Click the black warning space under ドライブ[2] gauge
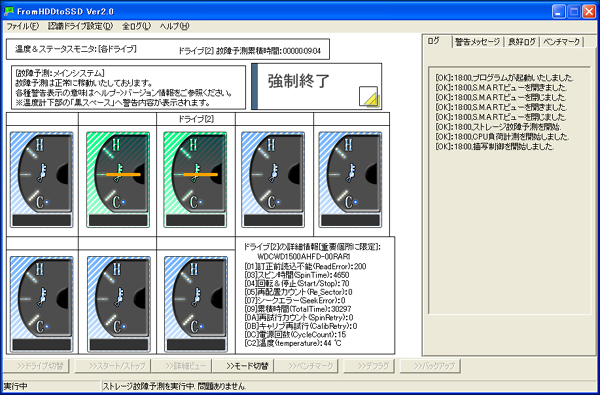 (195, 220)
